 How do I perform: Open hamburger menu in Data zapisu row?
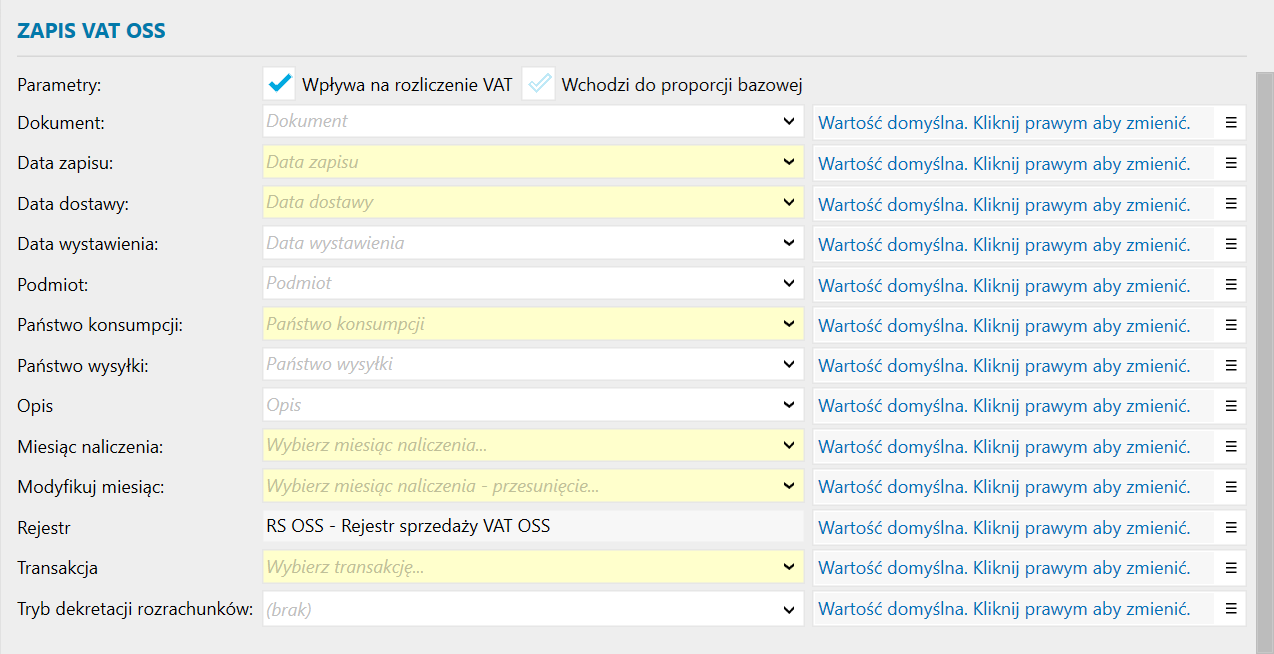(x=1231, y=162)
